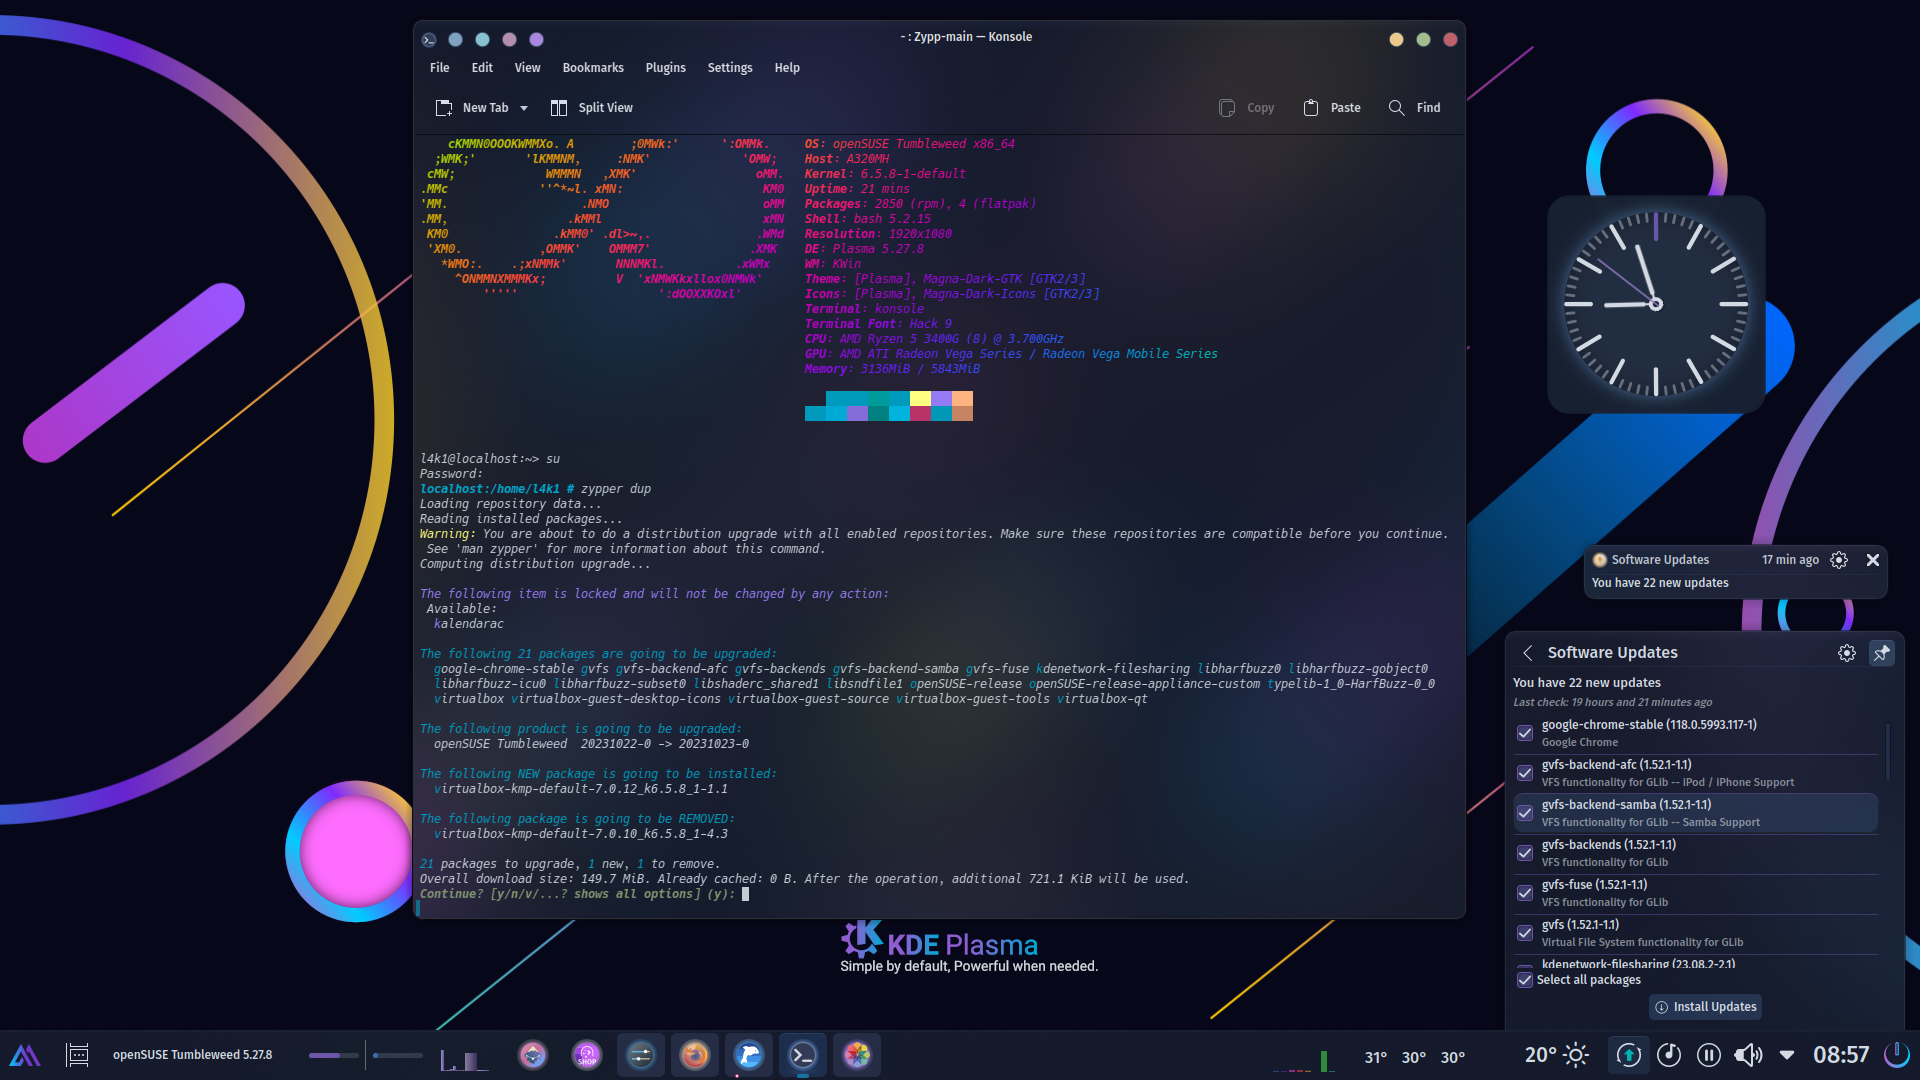Expand the New Tab dropdown arrow
1920x1080 pixels.
524,108
